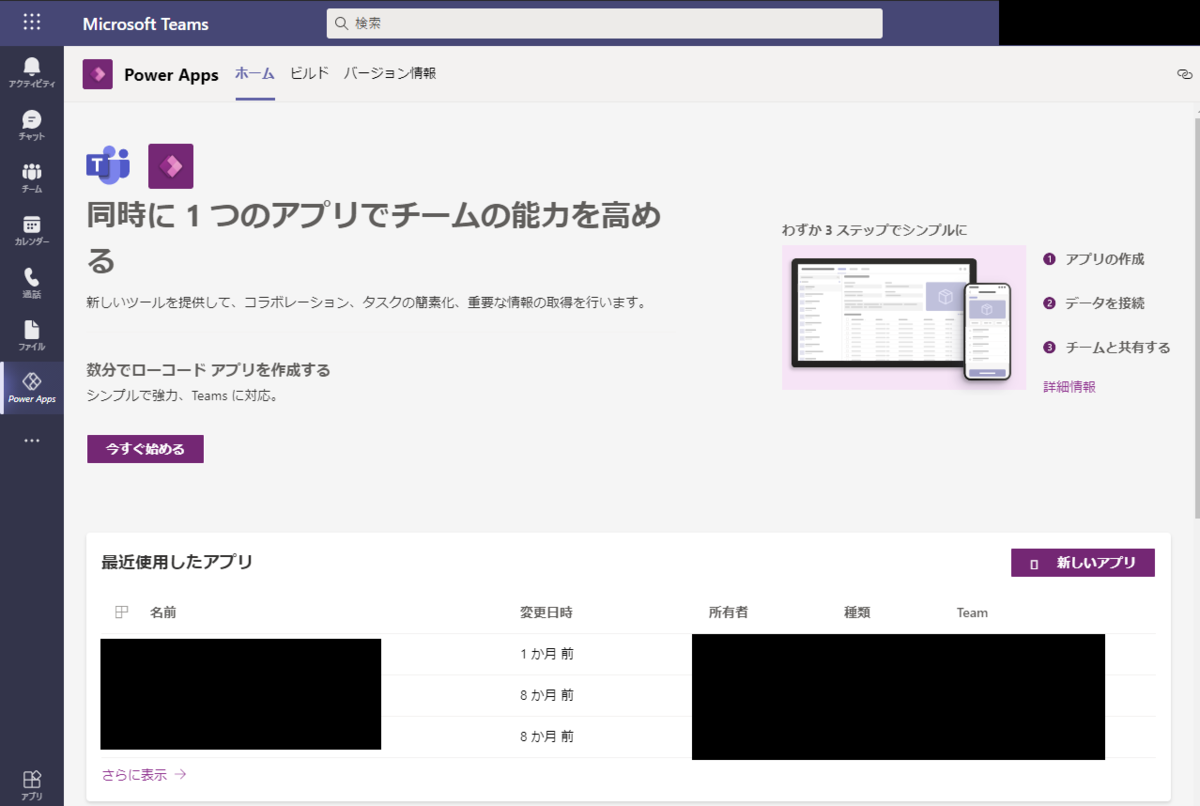Open チャット from the left sidebar
The height and width of the screenshot is (806, 1200).
coord(32,125)
